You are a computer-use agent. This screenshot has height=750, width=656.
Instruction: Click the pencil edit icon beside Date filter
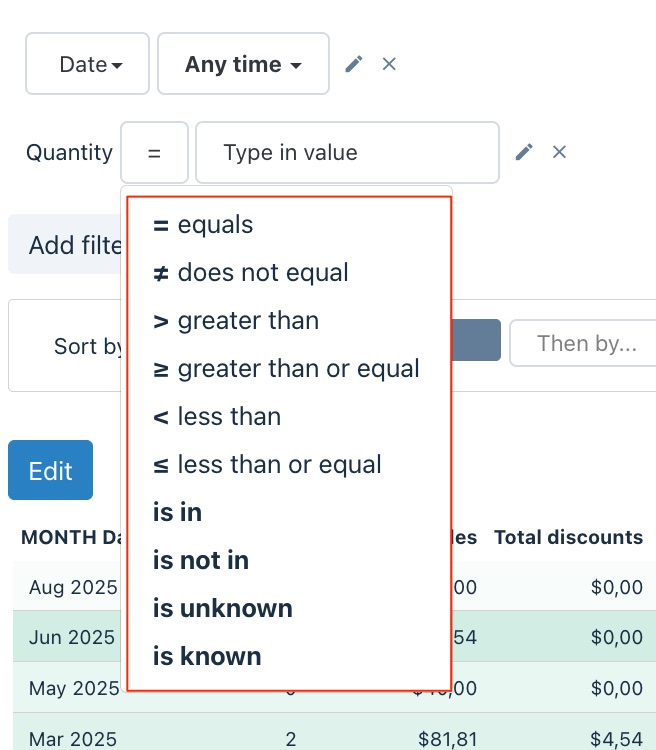353,64
